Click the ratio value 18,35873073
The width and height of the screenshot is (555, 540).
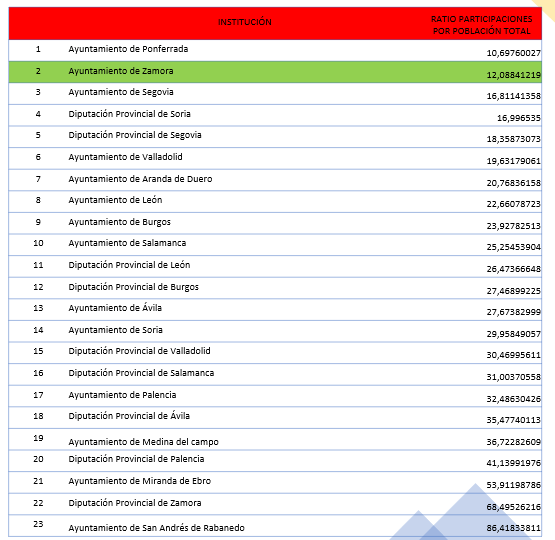tap(514, 139)
